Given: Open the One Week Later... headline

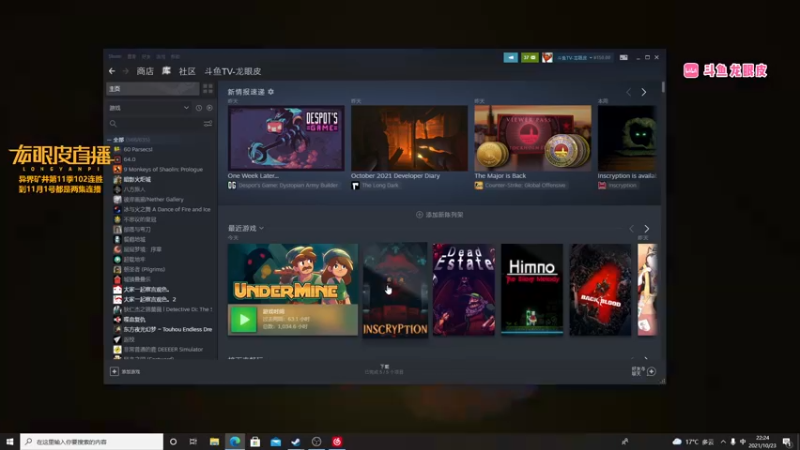Looking at the screenshot, I should tap(253, 176).
